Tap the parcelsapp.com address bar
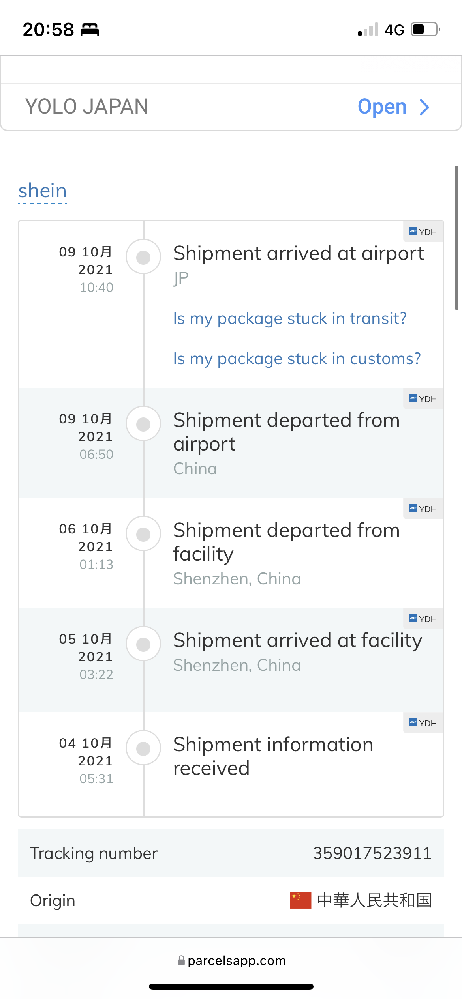This screenshot has width=462, height=999. coord(231,961)
